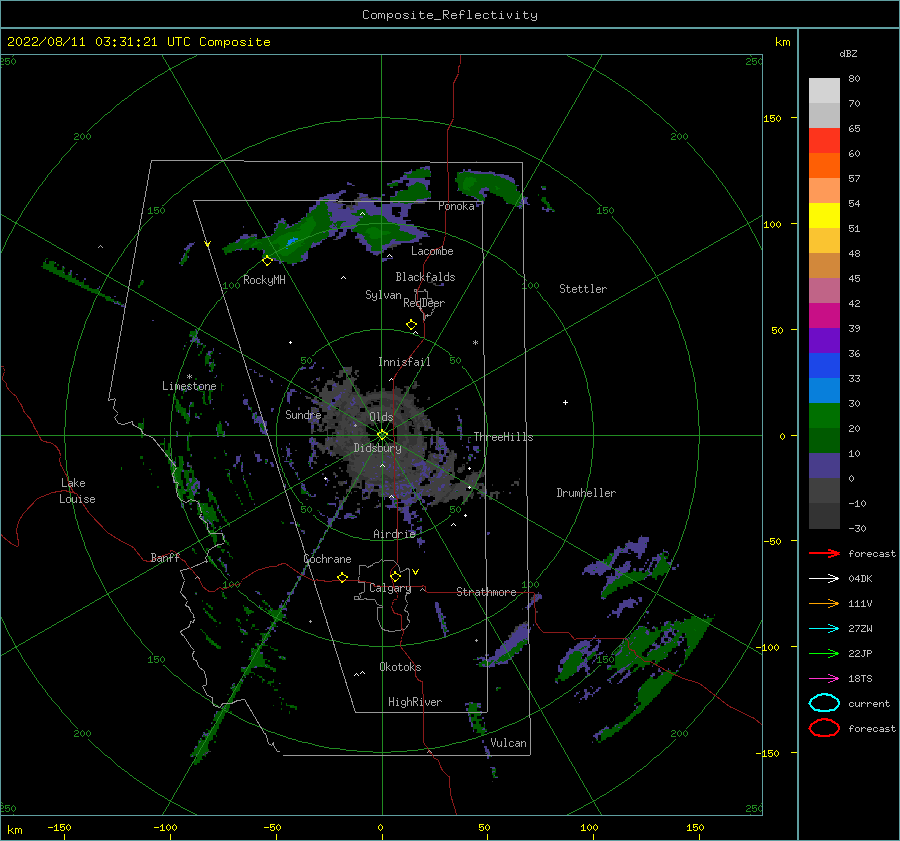Click the yellow diamond above Calgary
This screenshot has height=841, width=900.
click(395, 576)
